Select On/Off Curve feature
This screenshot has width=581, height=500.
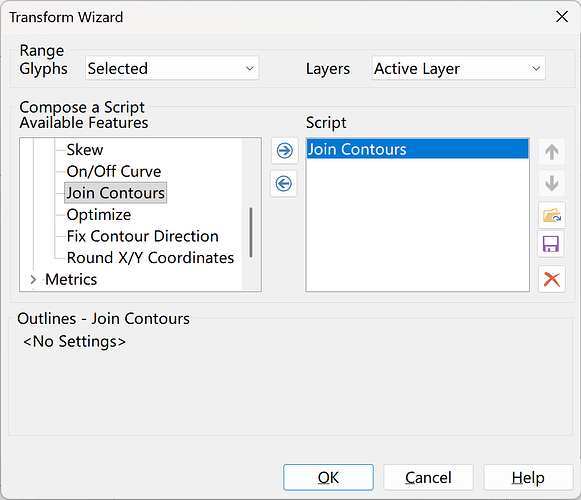[114, 171]
